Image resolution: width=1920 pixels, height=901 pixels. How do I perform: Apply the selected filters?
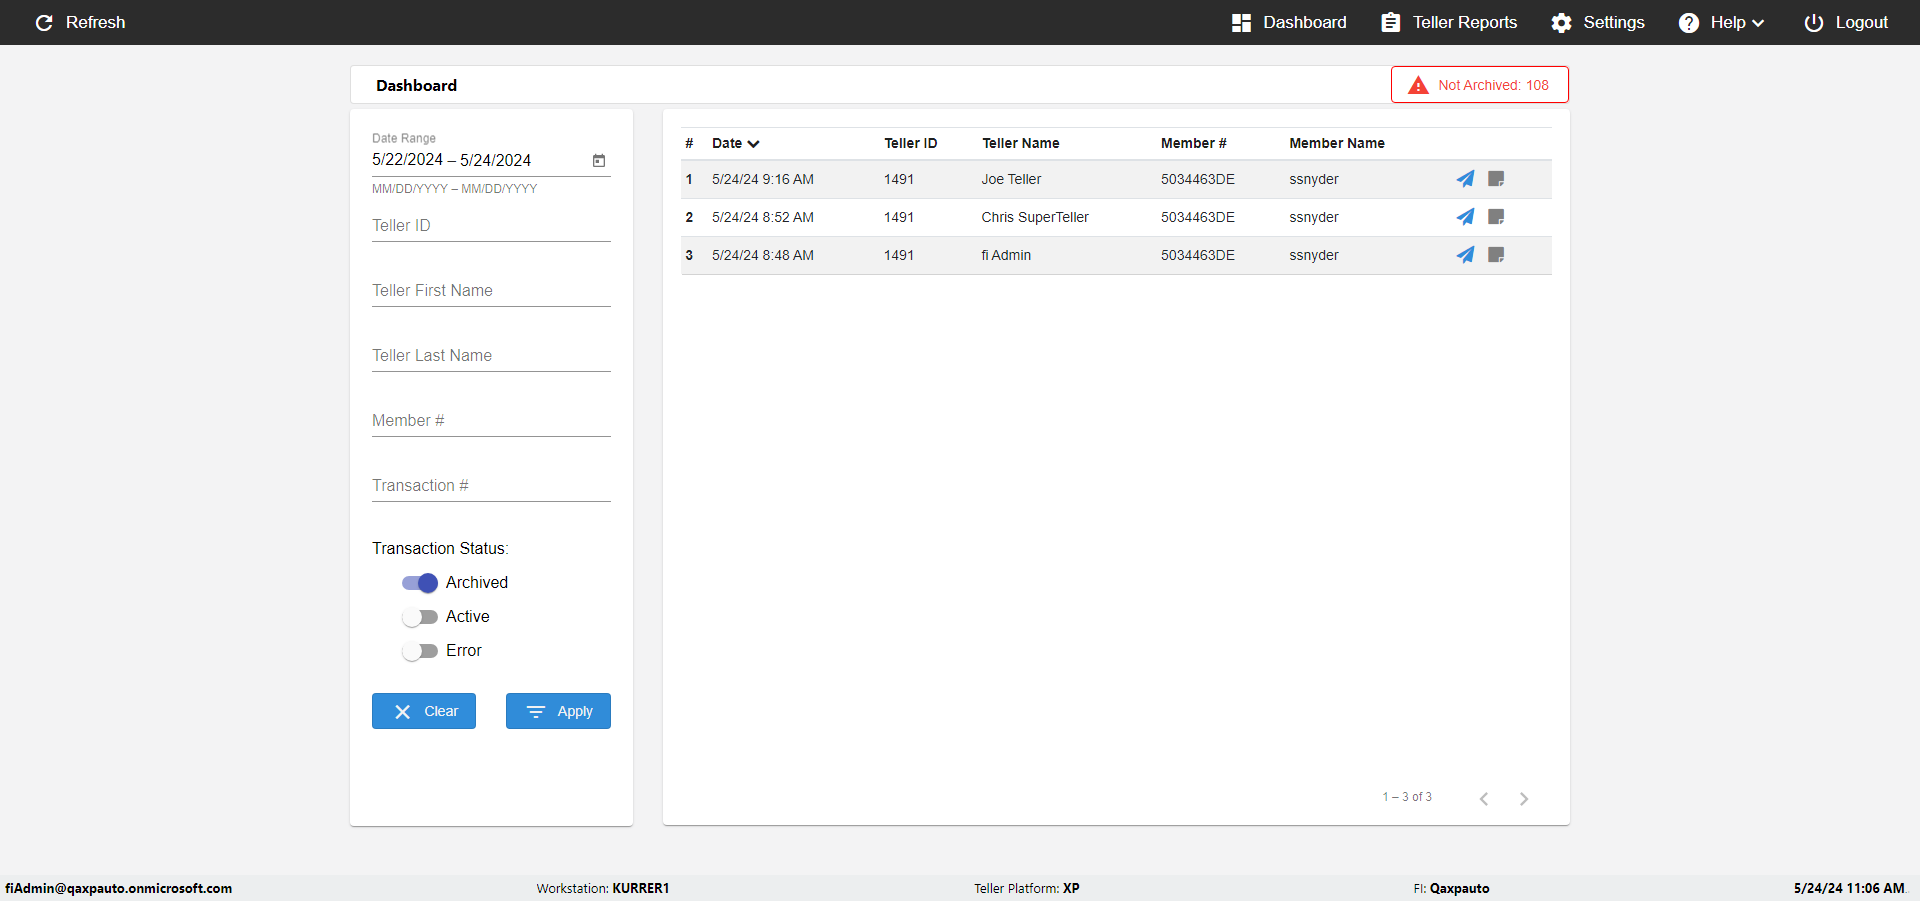click(558, 711)
